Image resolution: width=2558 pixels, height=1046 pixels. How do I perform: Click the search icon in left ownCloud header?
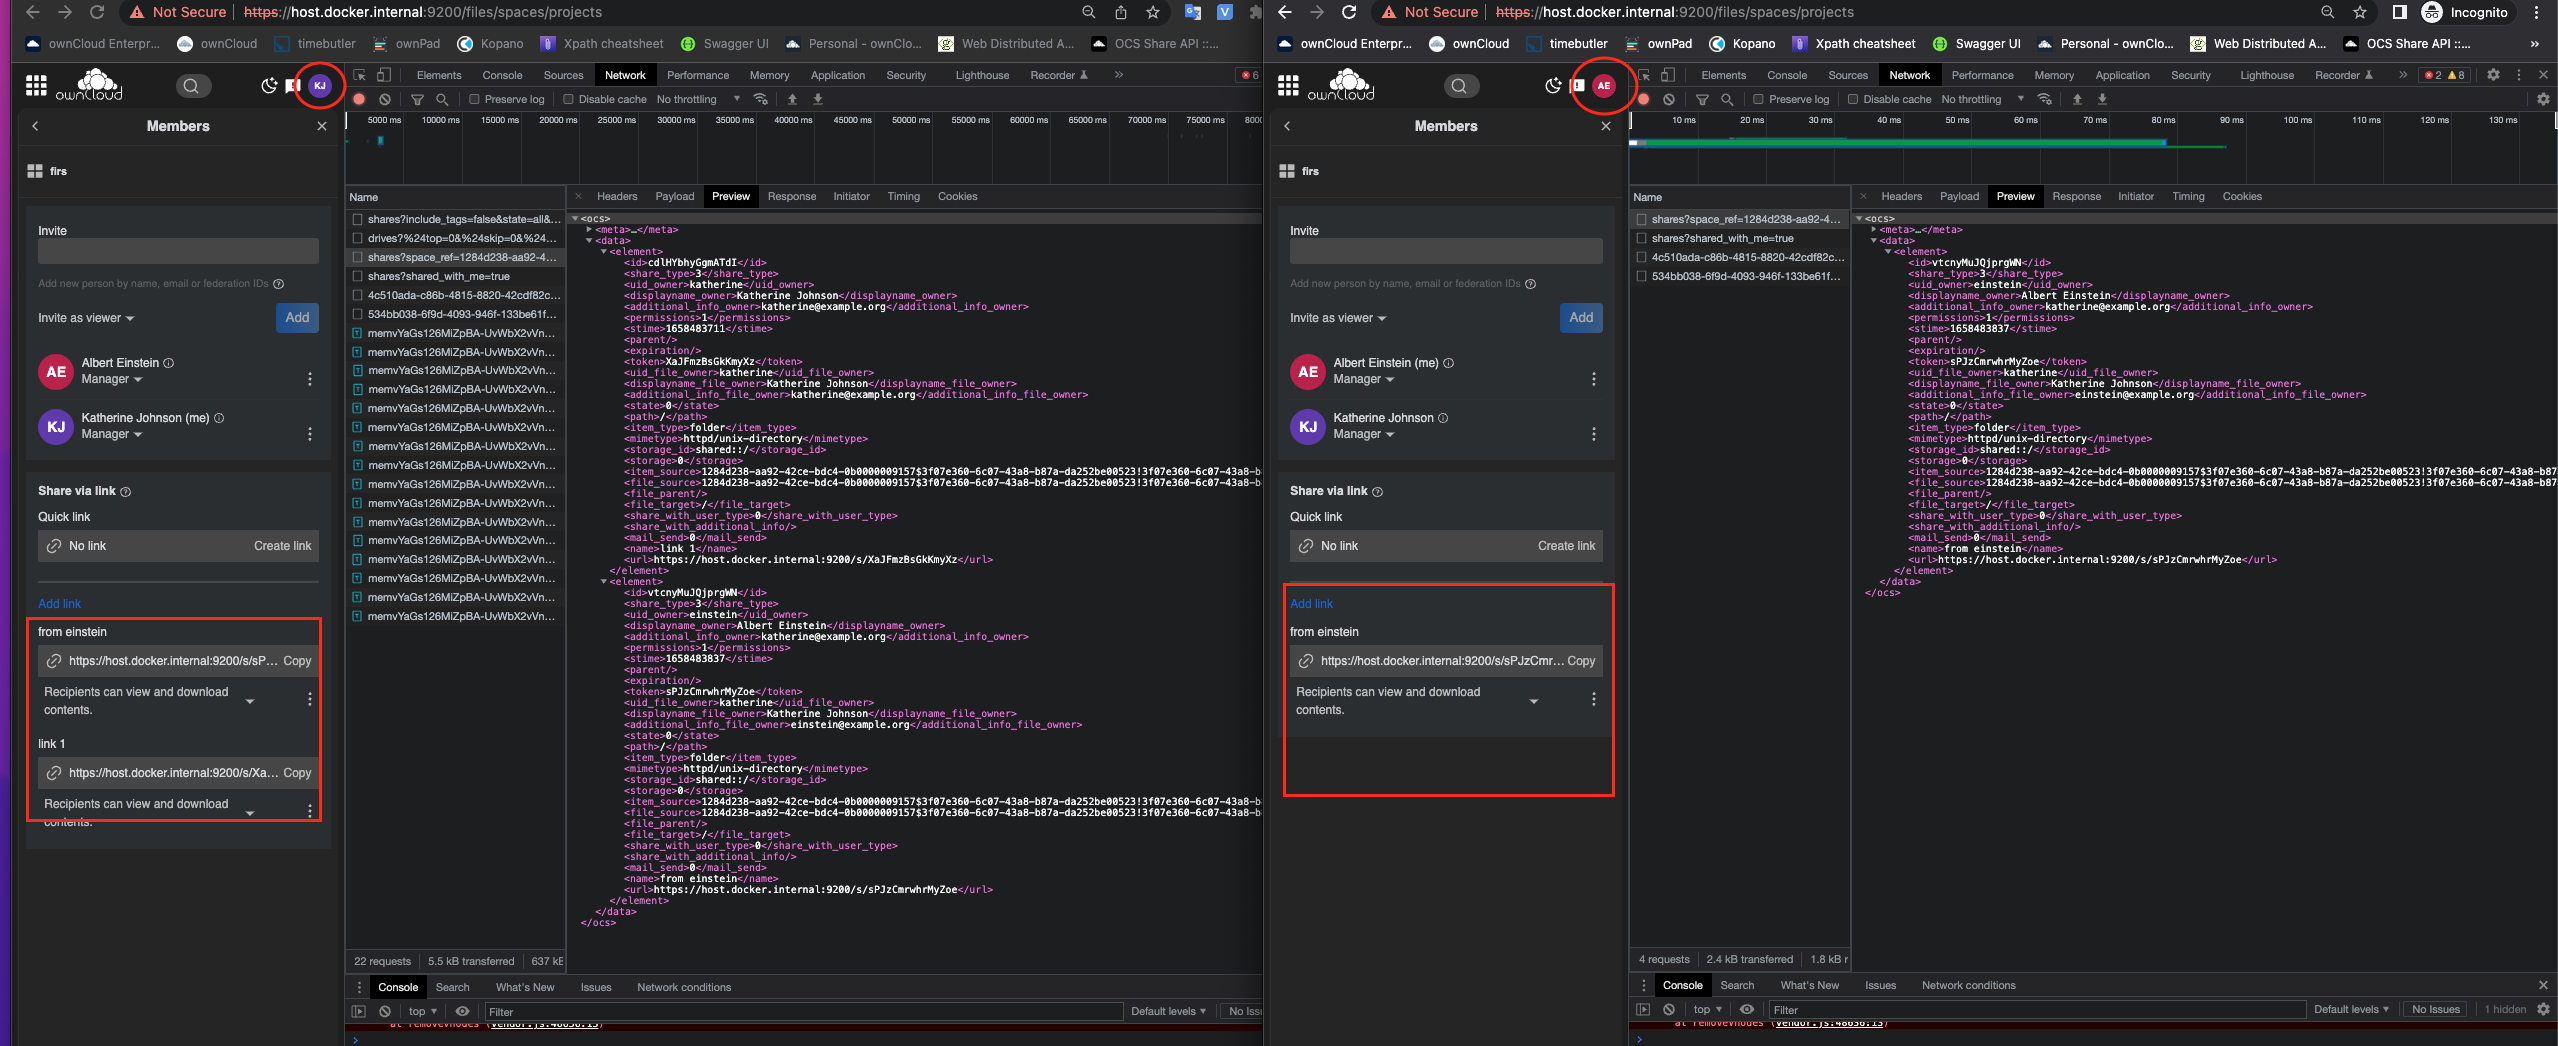(191, 86)
